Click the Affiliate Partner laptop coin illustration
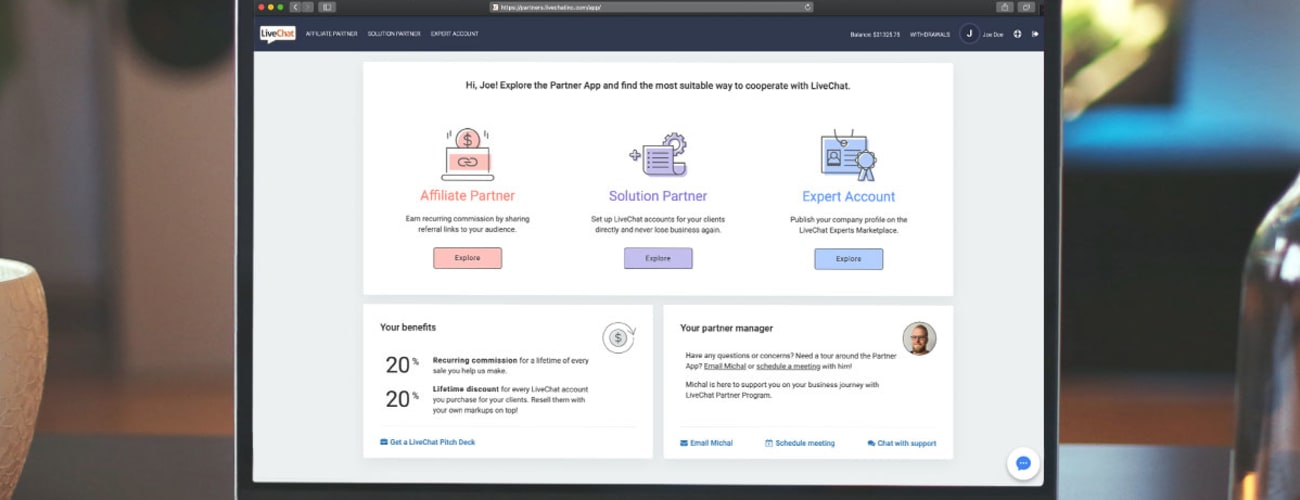Image resolution: width=1300 pixels, height=500 pixels. [467, 155]
